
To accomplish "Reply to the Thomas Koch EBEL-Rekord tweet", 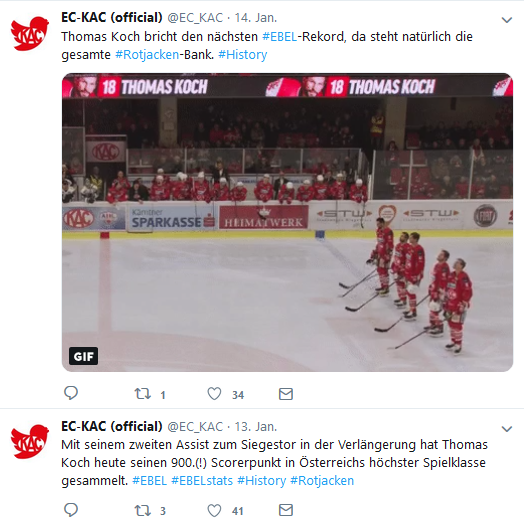I will pos(71,393).
